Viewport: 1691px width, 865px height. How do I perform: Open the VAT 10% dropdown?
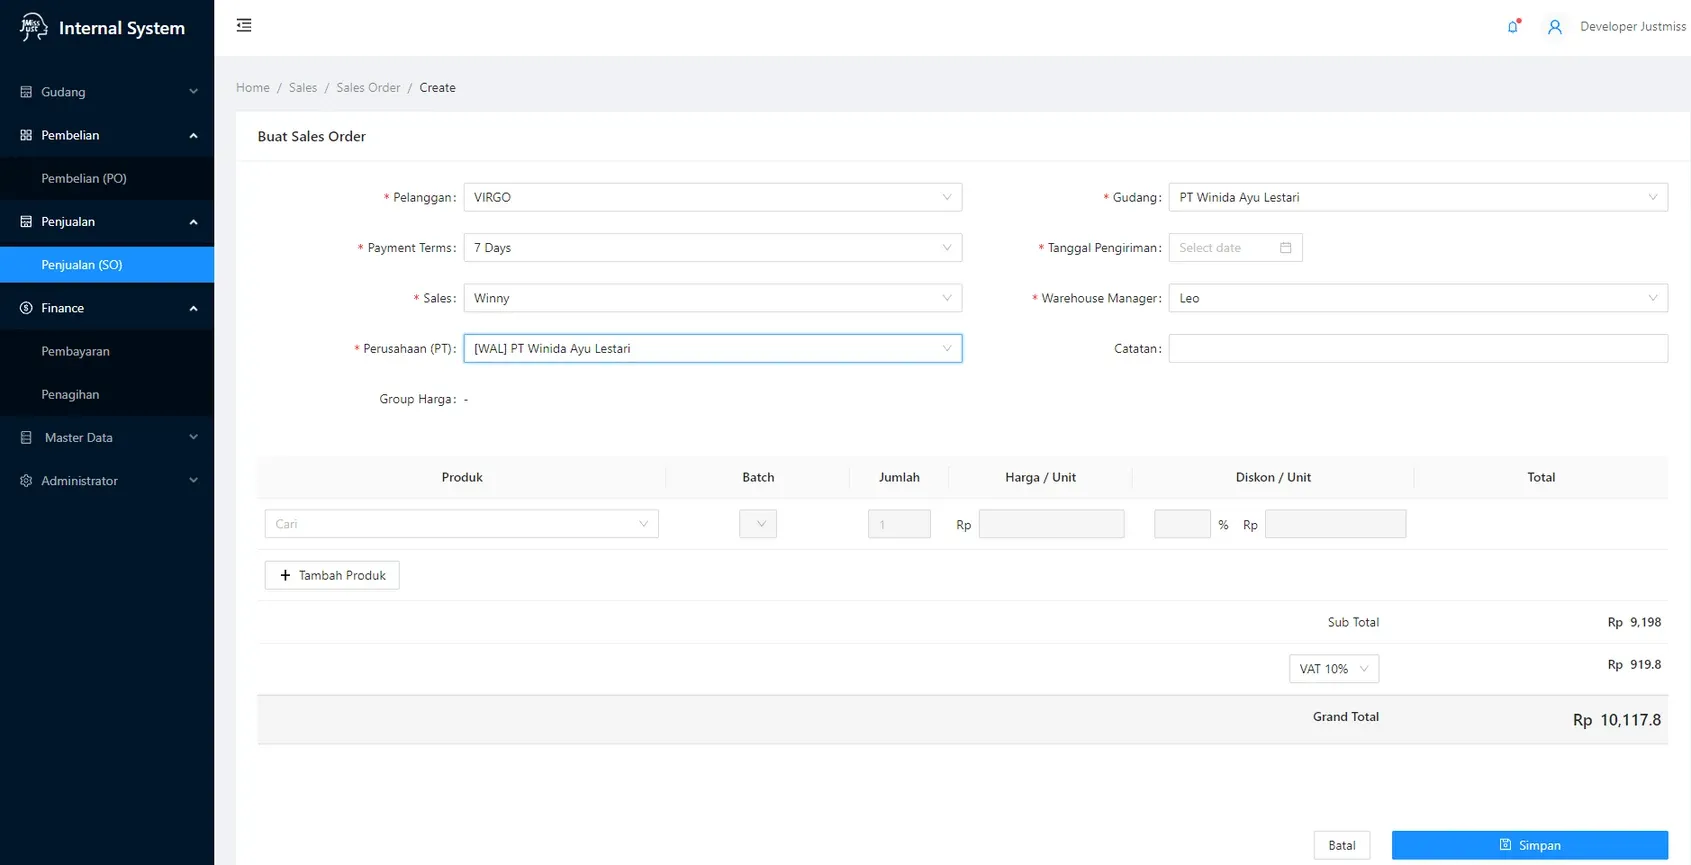click(x=1334, y=669)
